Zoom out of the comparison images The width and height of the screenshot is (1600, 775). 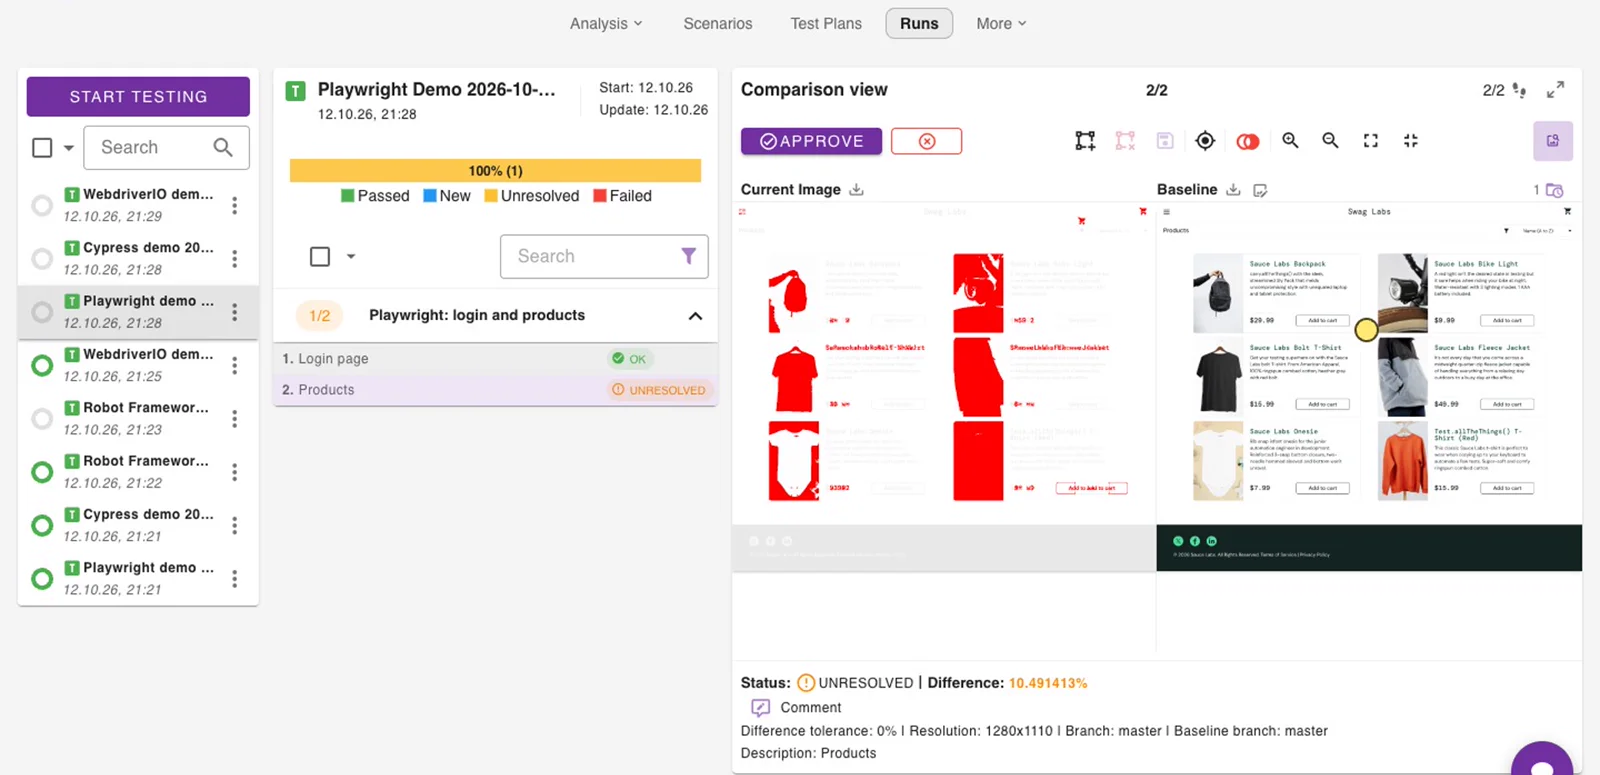pos(1330,141)
